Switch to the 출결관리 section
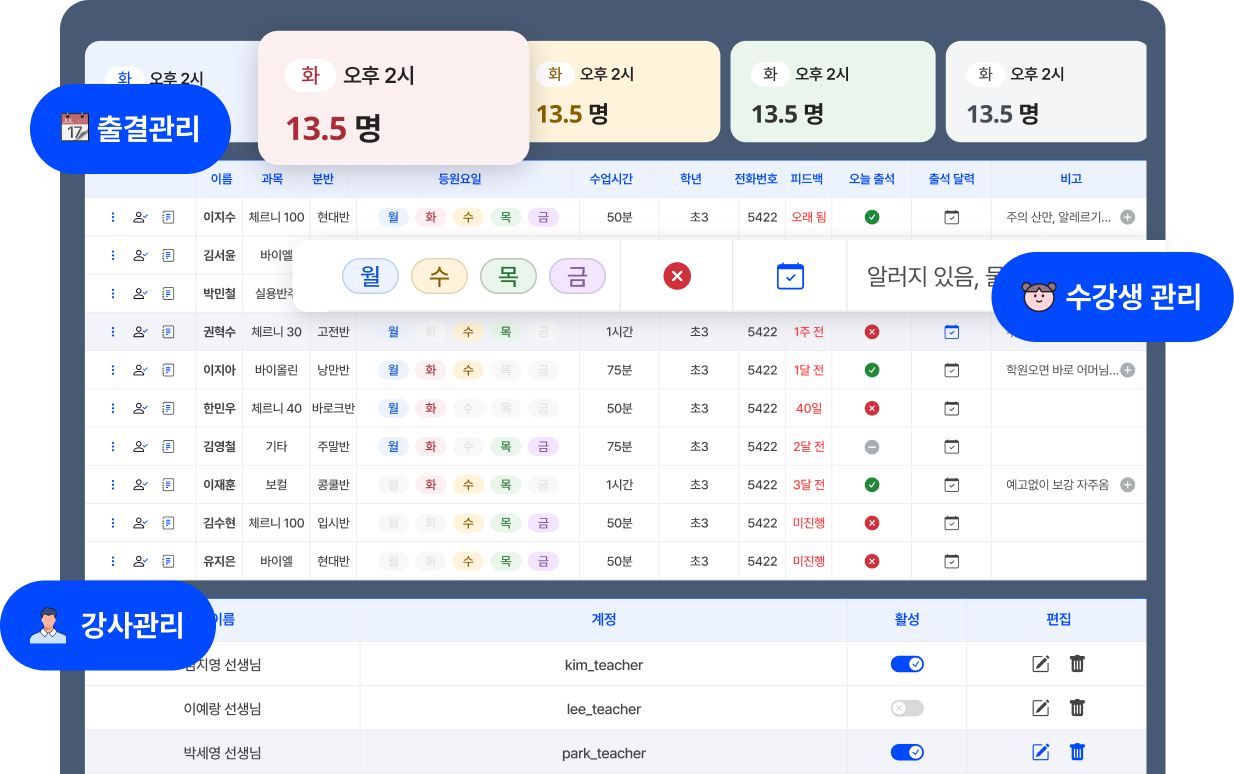This screenshot has height=774, width=1234. 131,128
